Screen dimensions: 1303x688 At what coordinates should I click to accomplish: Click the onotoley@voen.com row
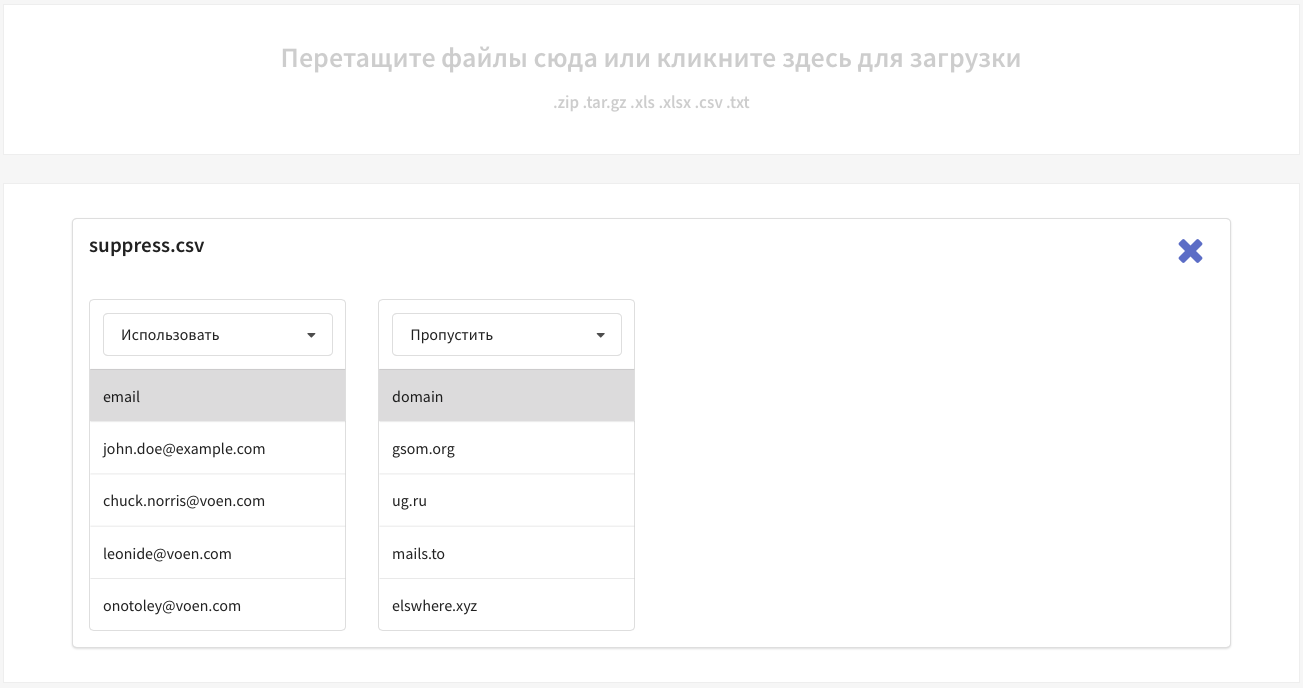(x=218, y=605)
